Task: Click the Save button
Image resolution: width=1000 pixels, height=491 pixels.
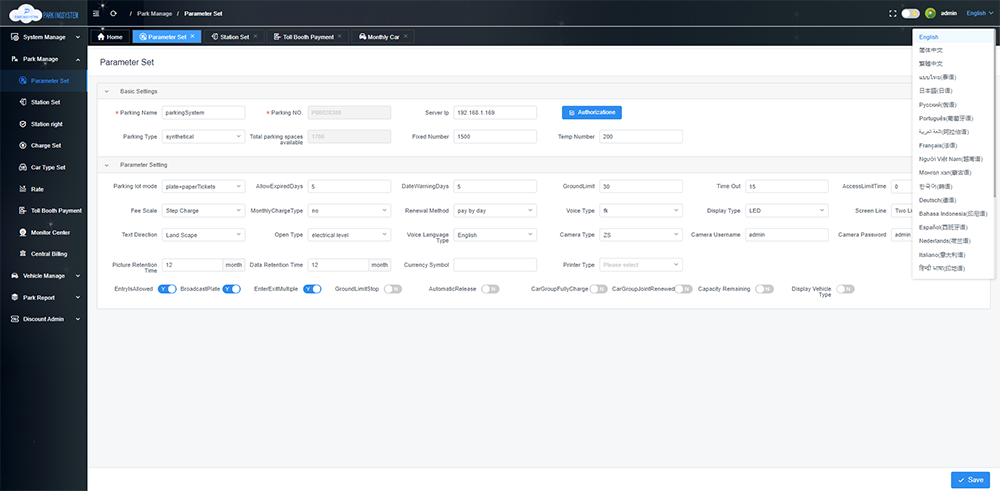Action: coord(970,480)
